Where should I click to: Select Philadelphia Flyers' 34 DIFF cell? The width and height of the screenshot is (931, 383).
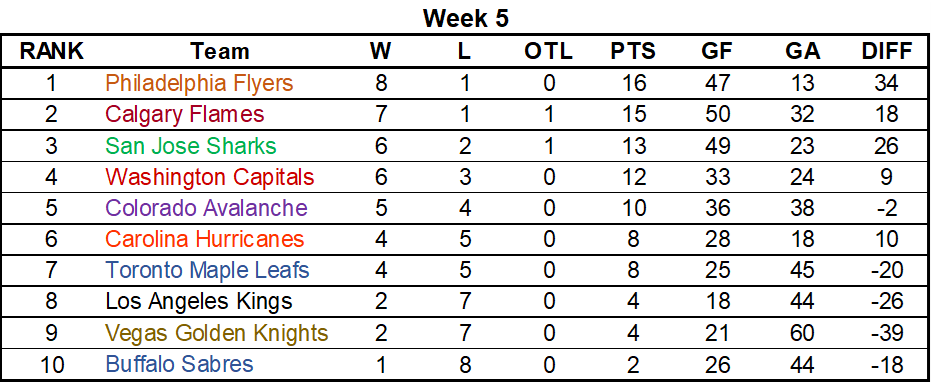click(886, 84)
